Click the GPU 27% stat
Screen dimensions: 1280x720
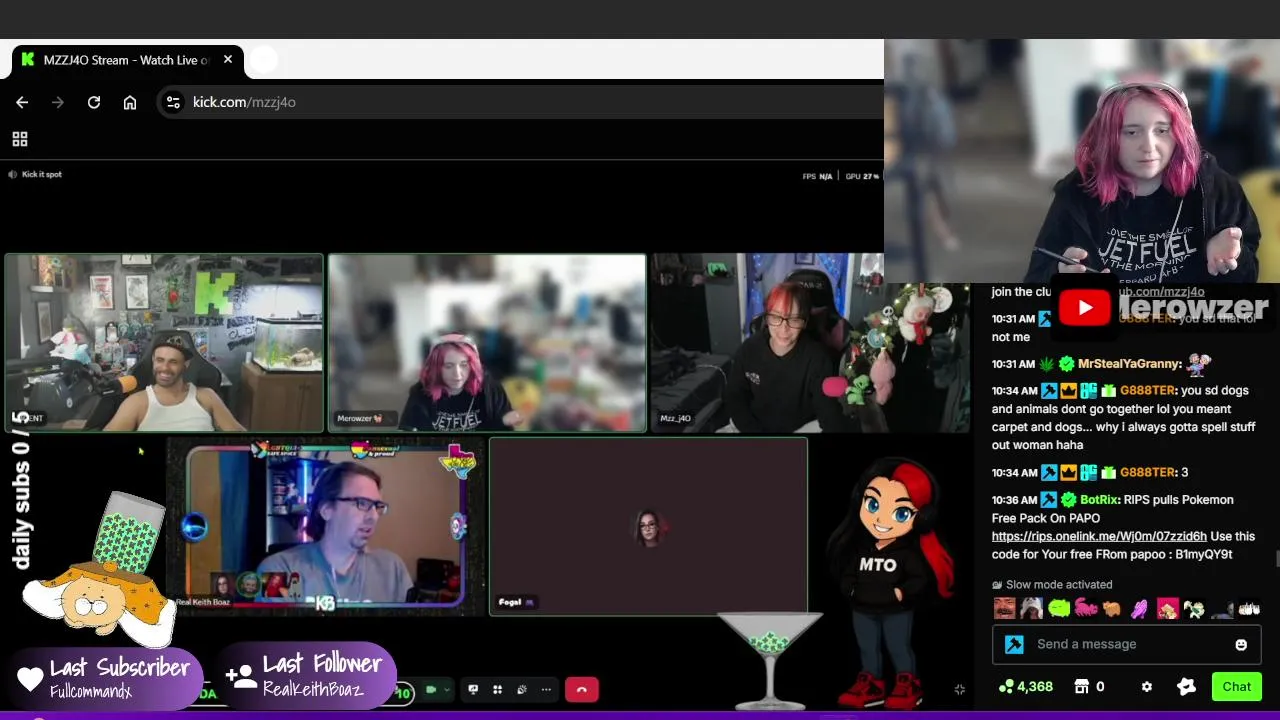coord(862,176)
